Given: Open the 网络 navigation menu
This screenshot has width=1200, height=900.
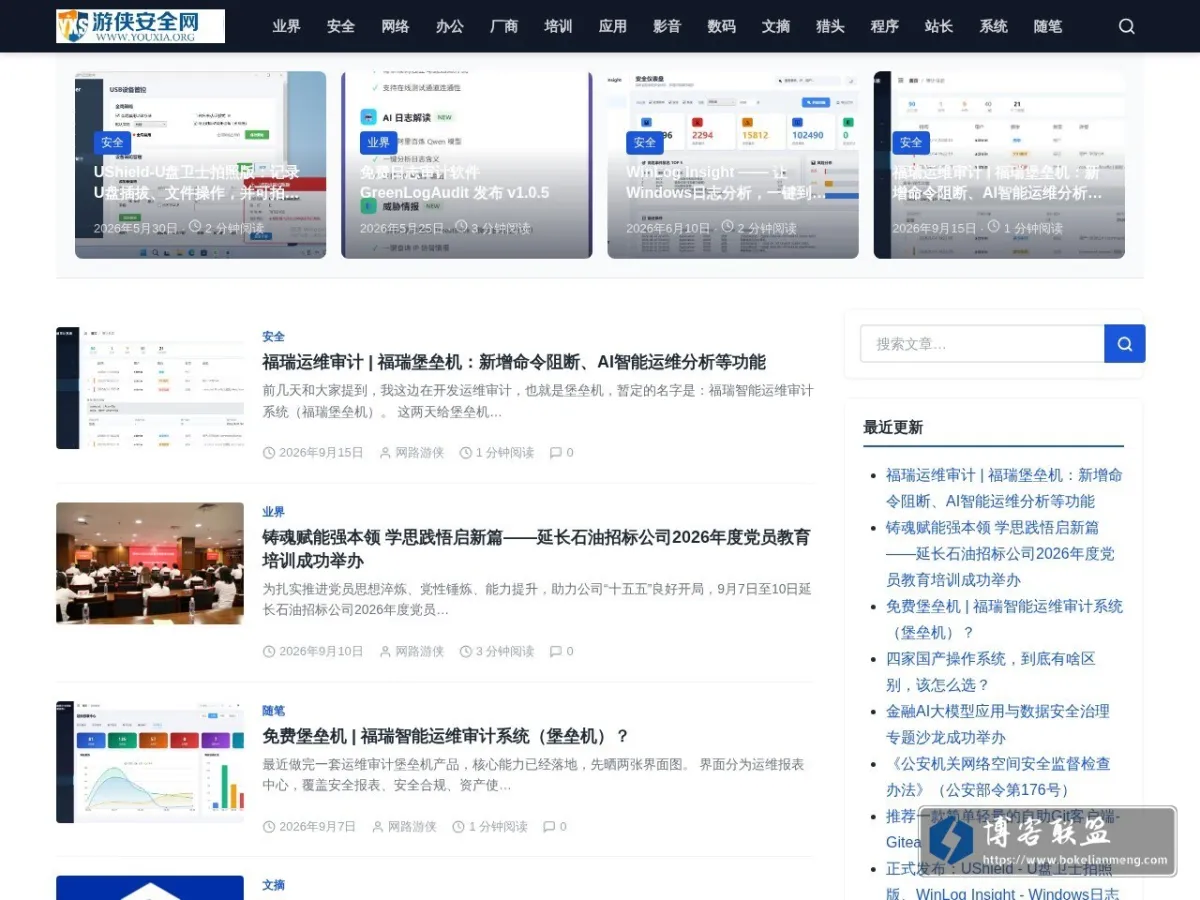Looking at the screenshot, I should point(395,26).
